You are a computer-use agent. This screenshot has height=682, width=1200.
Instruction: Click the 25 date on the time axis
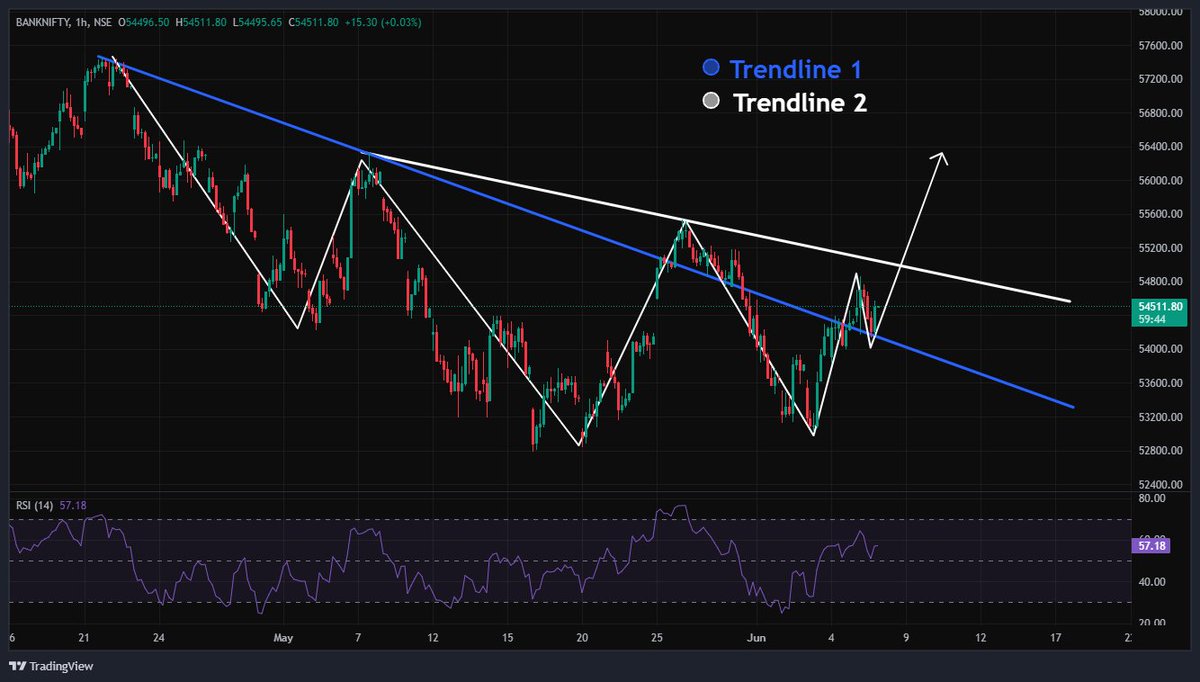point(657,637)
